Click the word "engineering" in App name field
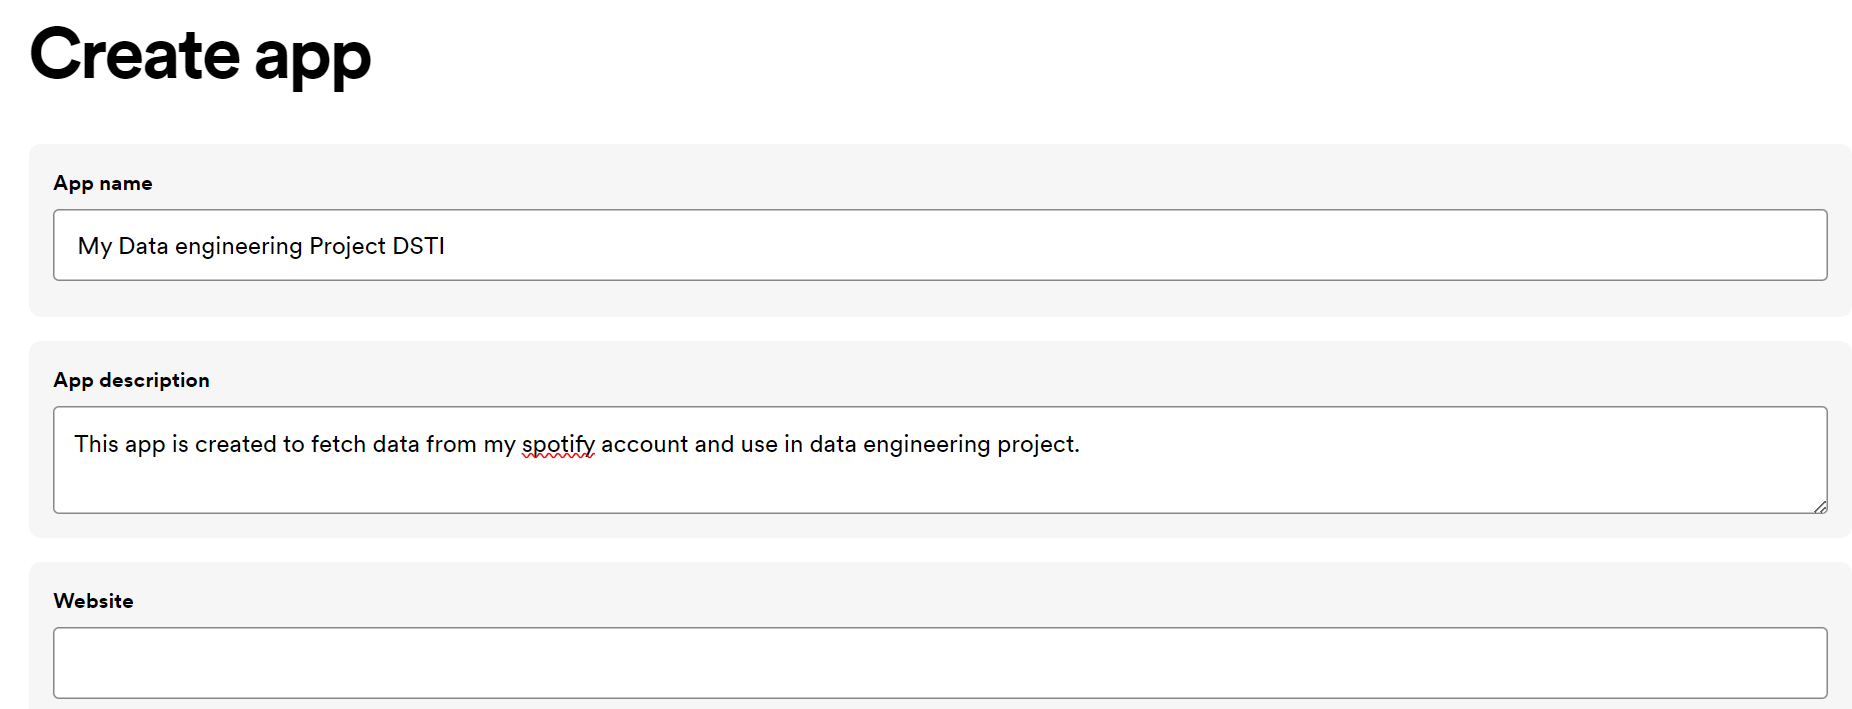 tap(238, 246)
